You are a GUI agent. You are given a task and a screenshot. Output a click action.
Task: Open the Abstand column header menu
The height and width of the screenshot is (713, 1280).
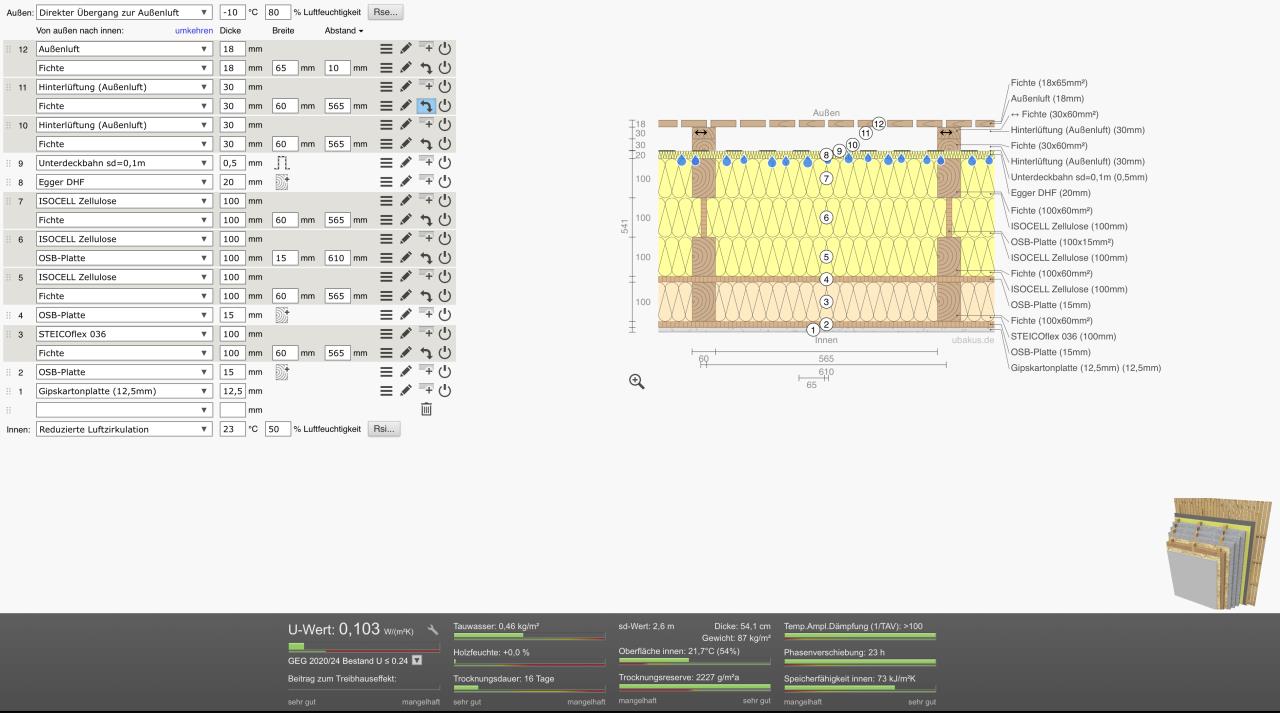[x=344, y=31]
